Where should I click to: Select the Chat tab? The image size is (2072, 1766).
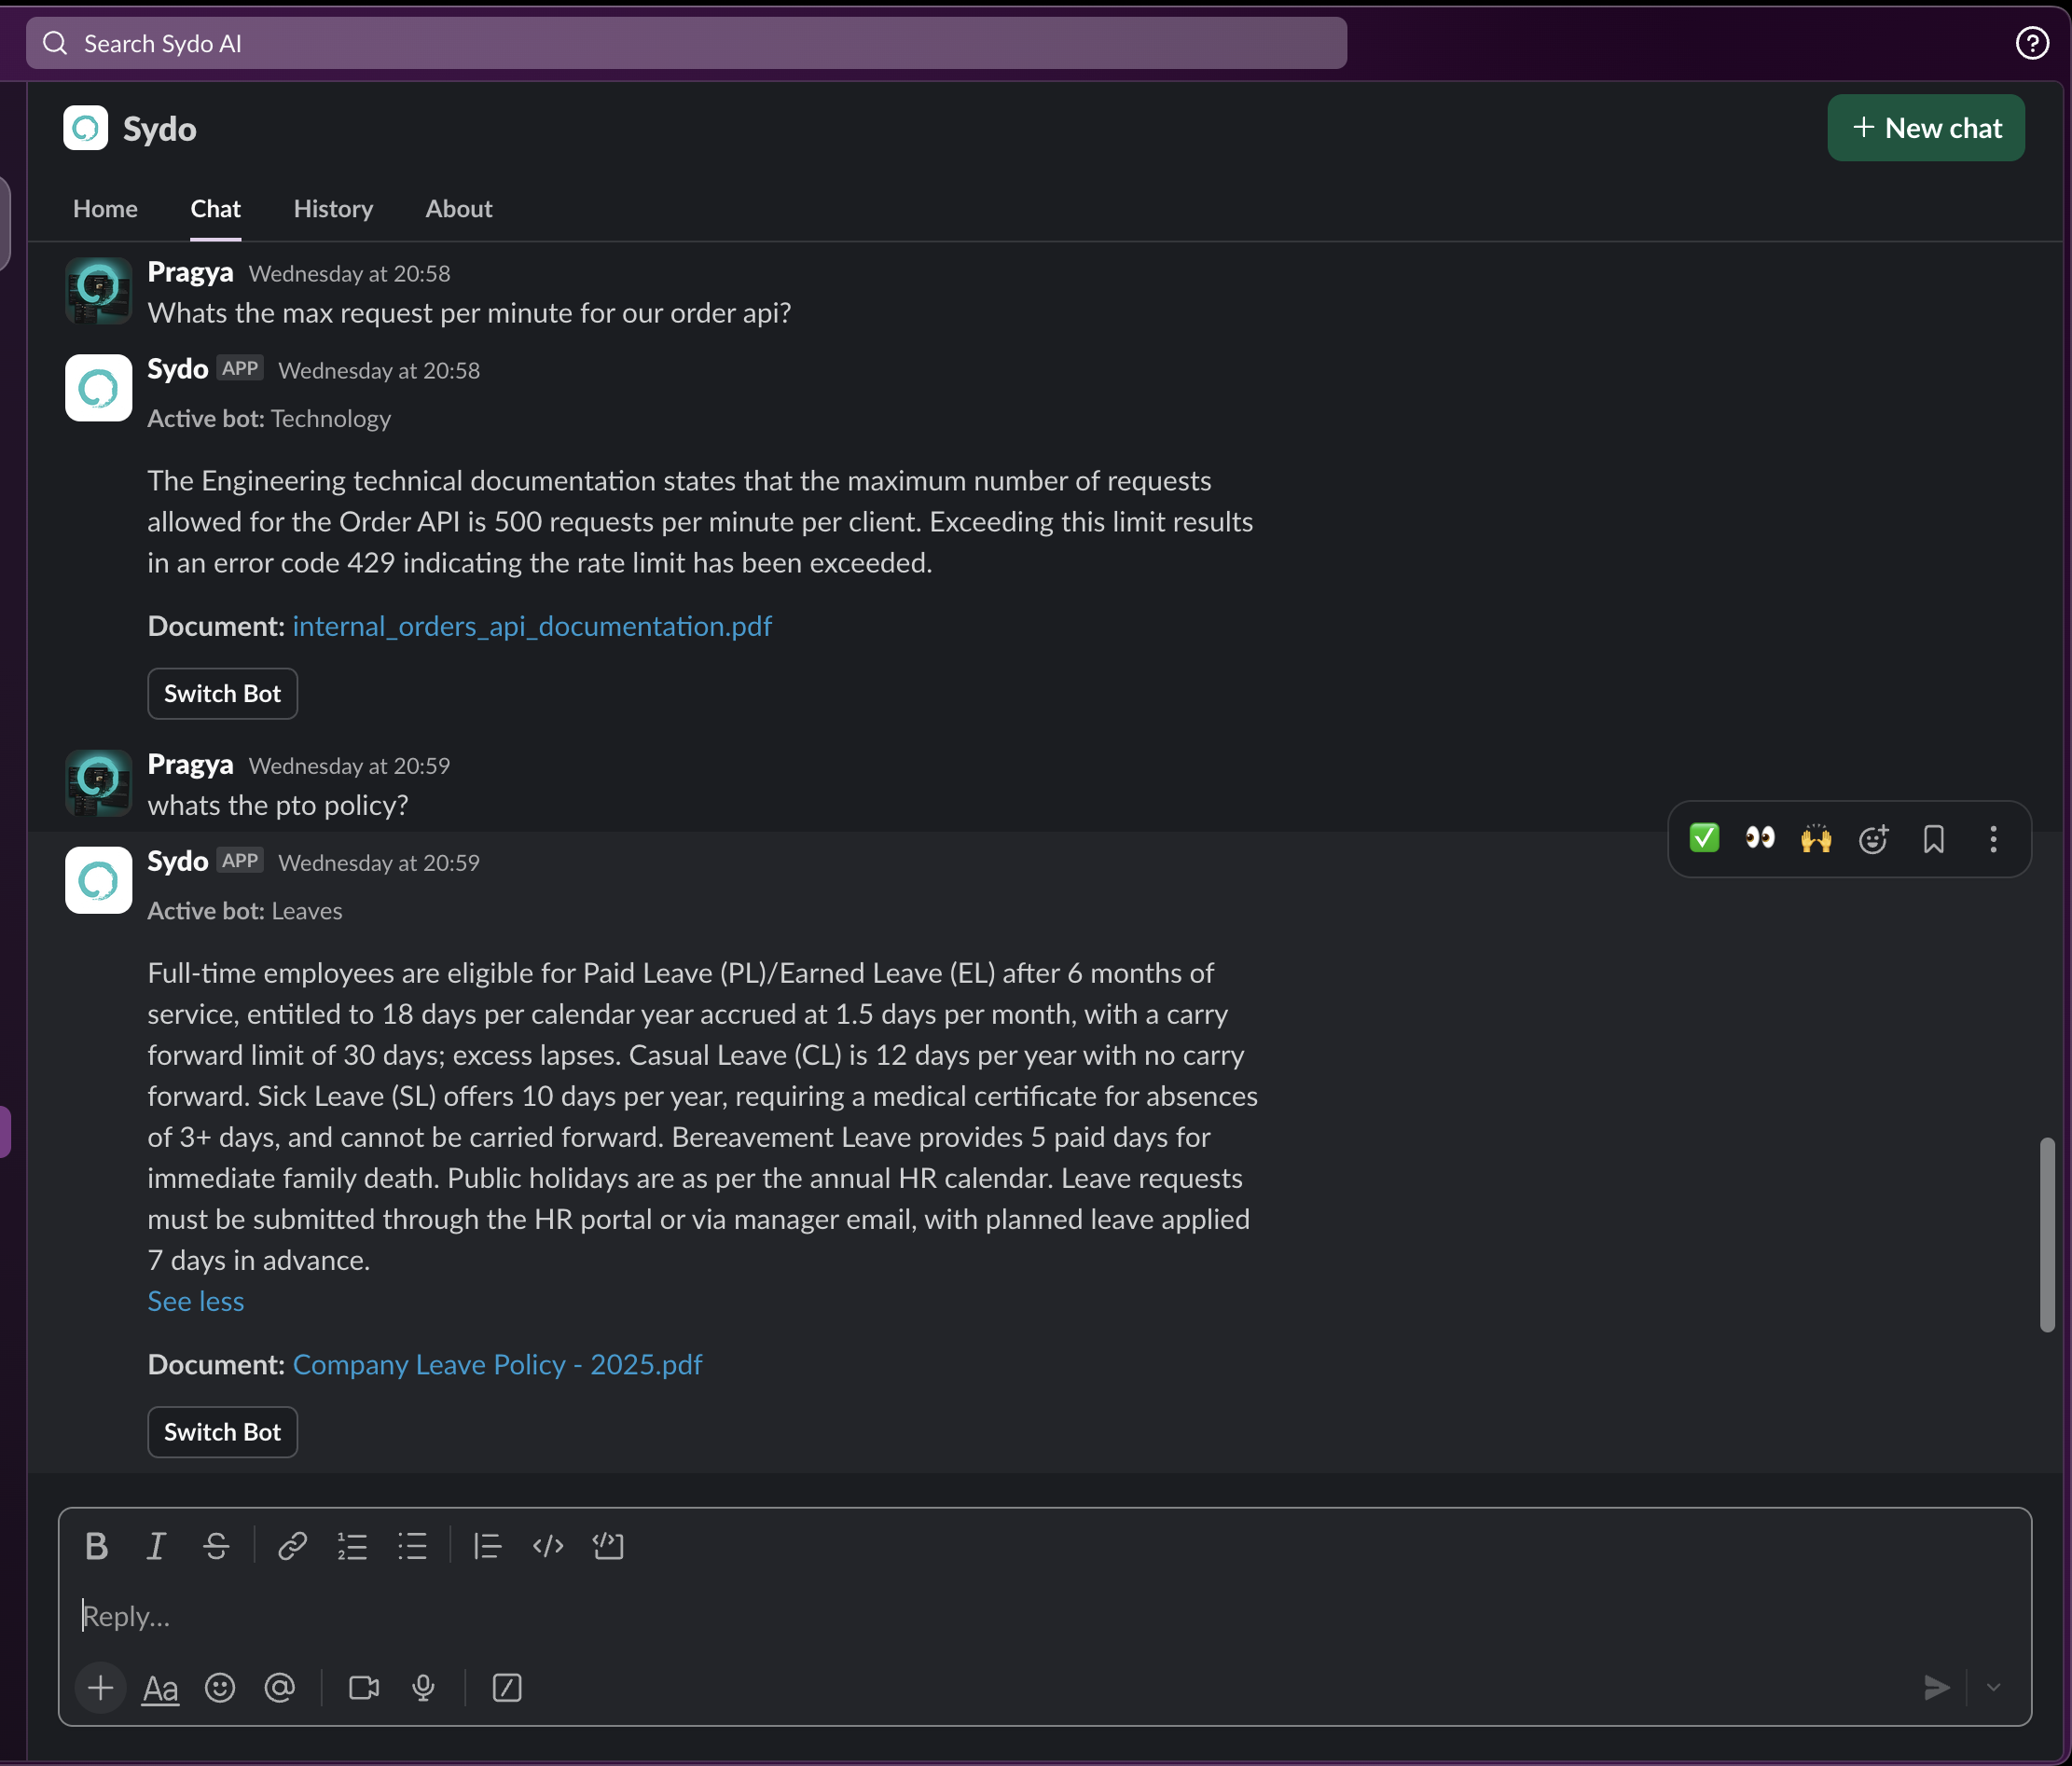216,208
